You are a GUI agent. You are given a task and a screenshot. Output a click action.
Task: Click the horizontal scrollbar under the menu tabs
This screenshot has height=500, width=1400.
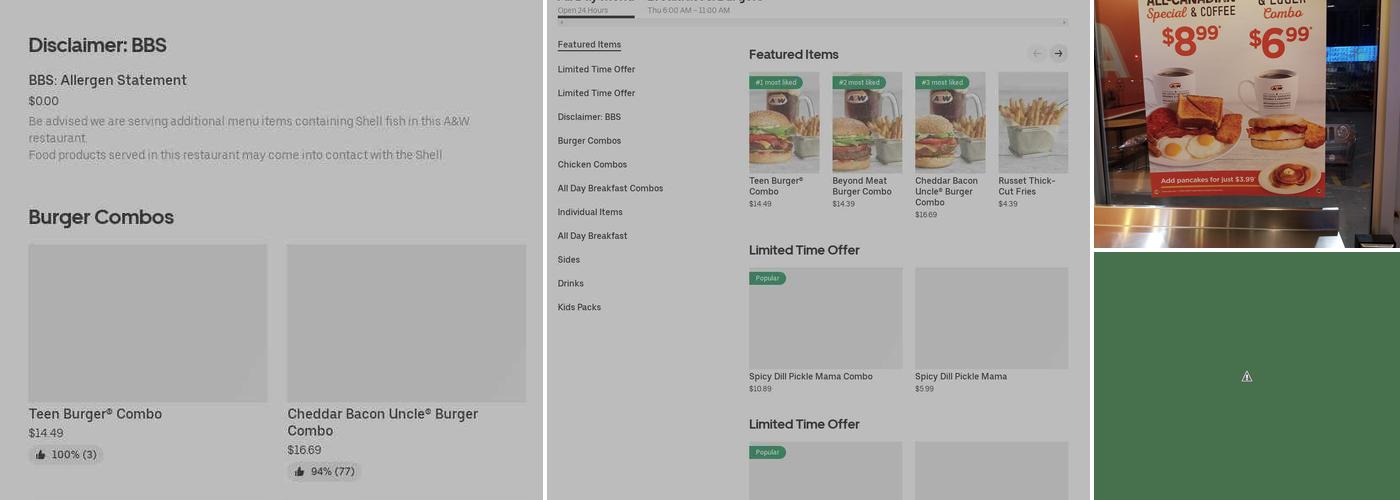812,22
